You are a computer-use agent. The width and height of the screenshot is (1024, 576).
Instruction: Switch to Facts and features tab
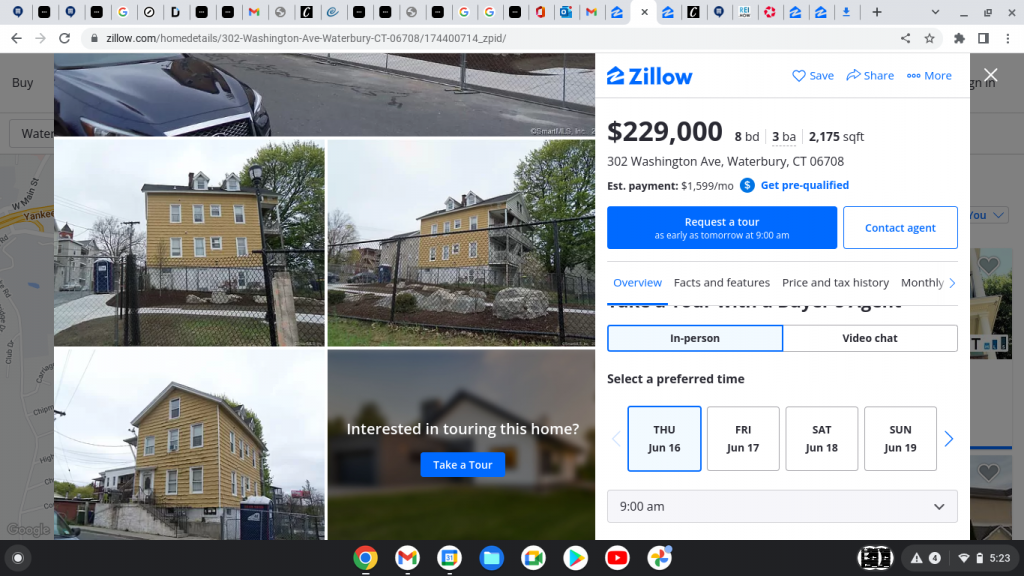click(x=721, y=283)
